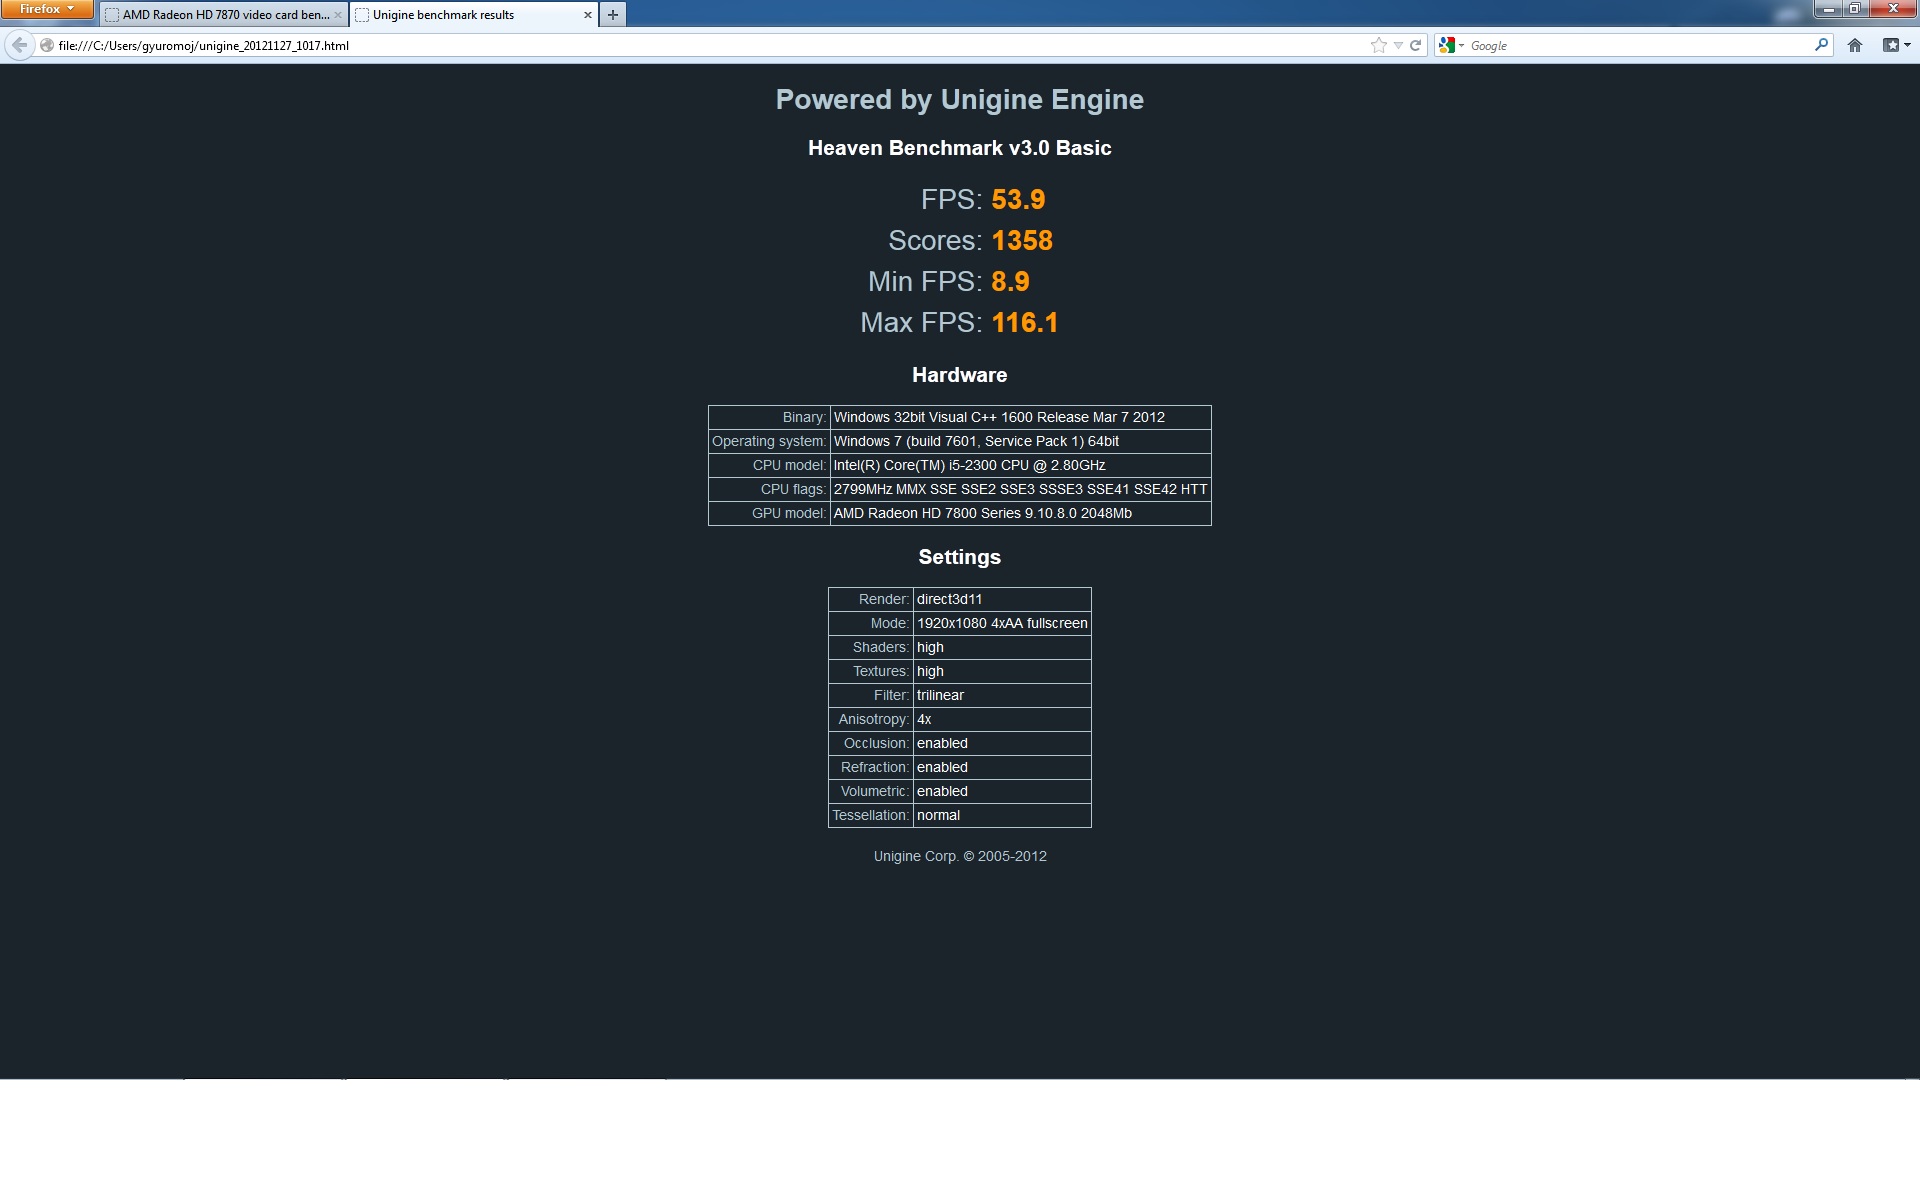Bookmark this page with the star icon
1920x1200 pixels.
[x=1379, y=45]
